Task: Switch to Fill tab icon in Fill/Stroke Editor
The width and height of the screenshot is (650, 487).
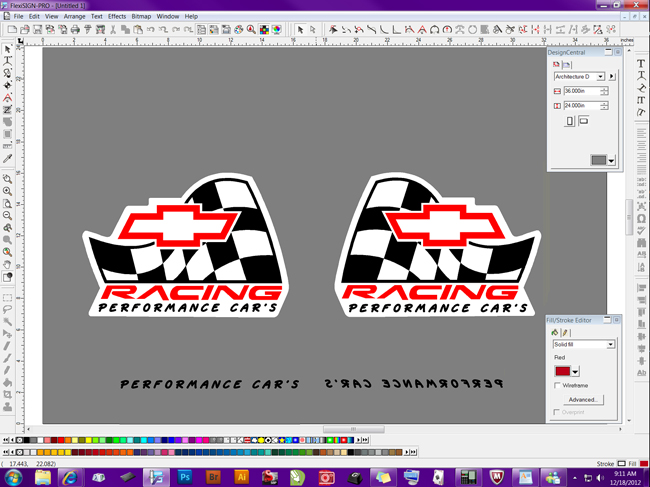Action: (555, 332)
